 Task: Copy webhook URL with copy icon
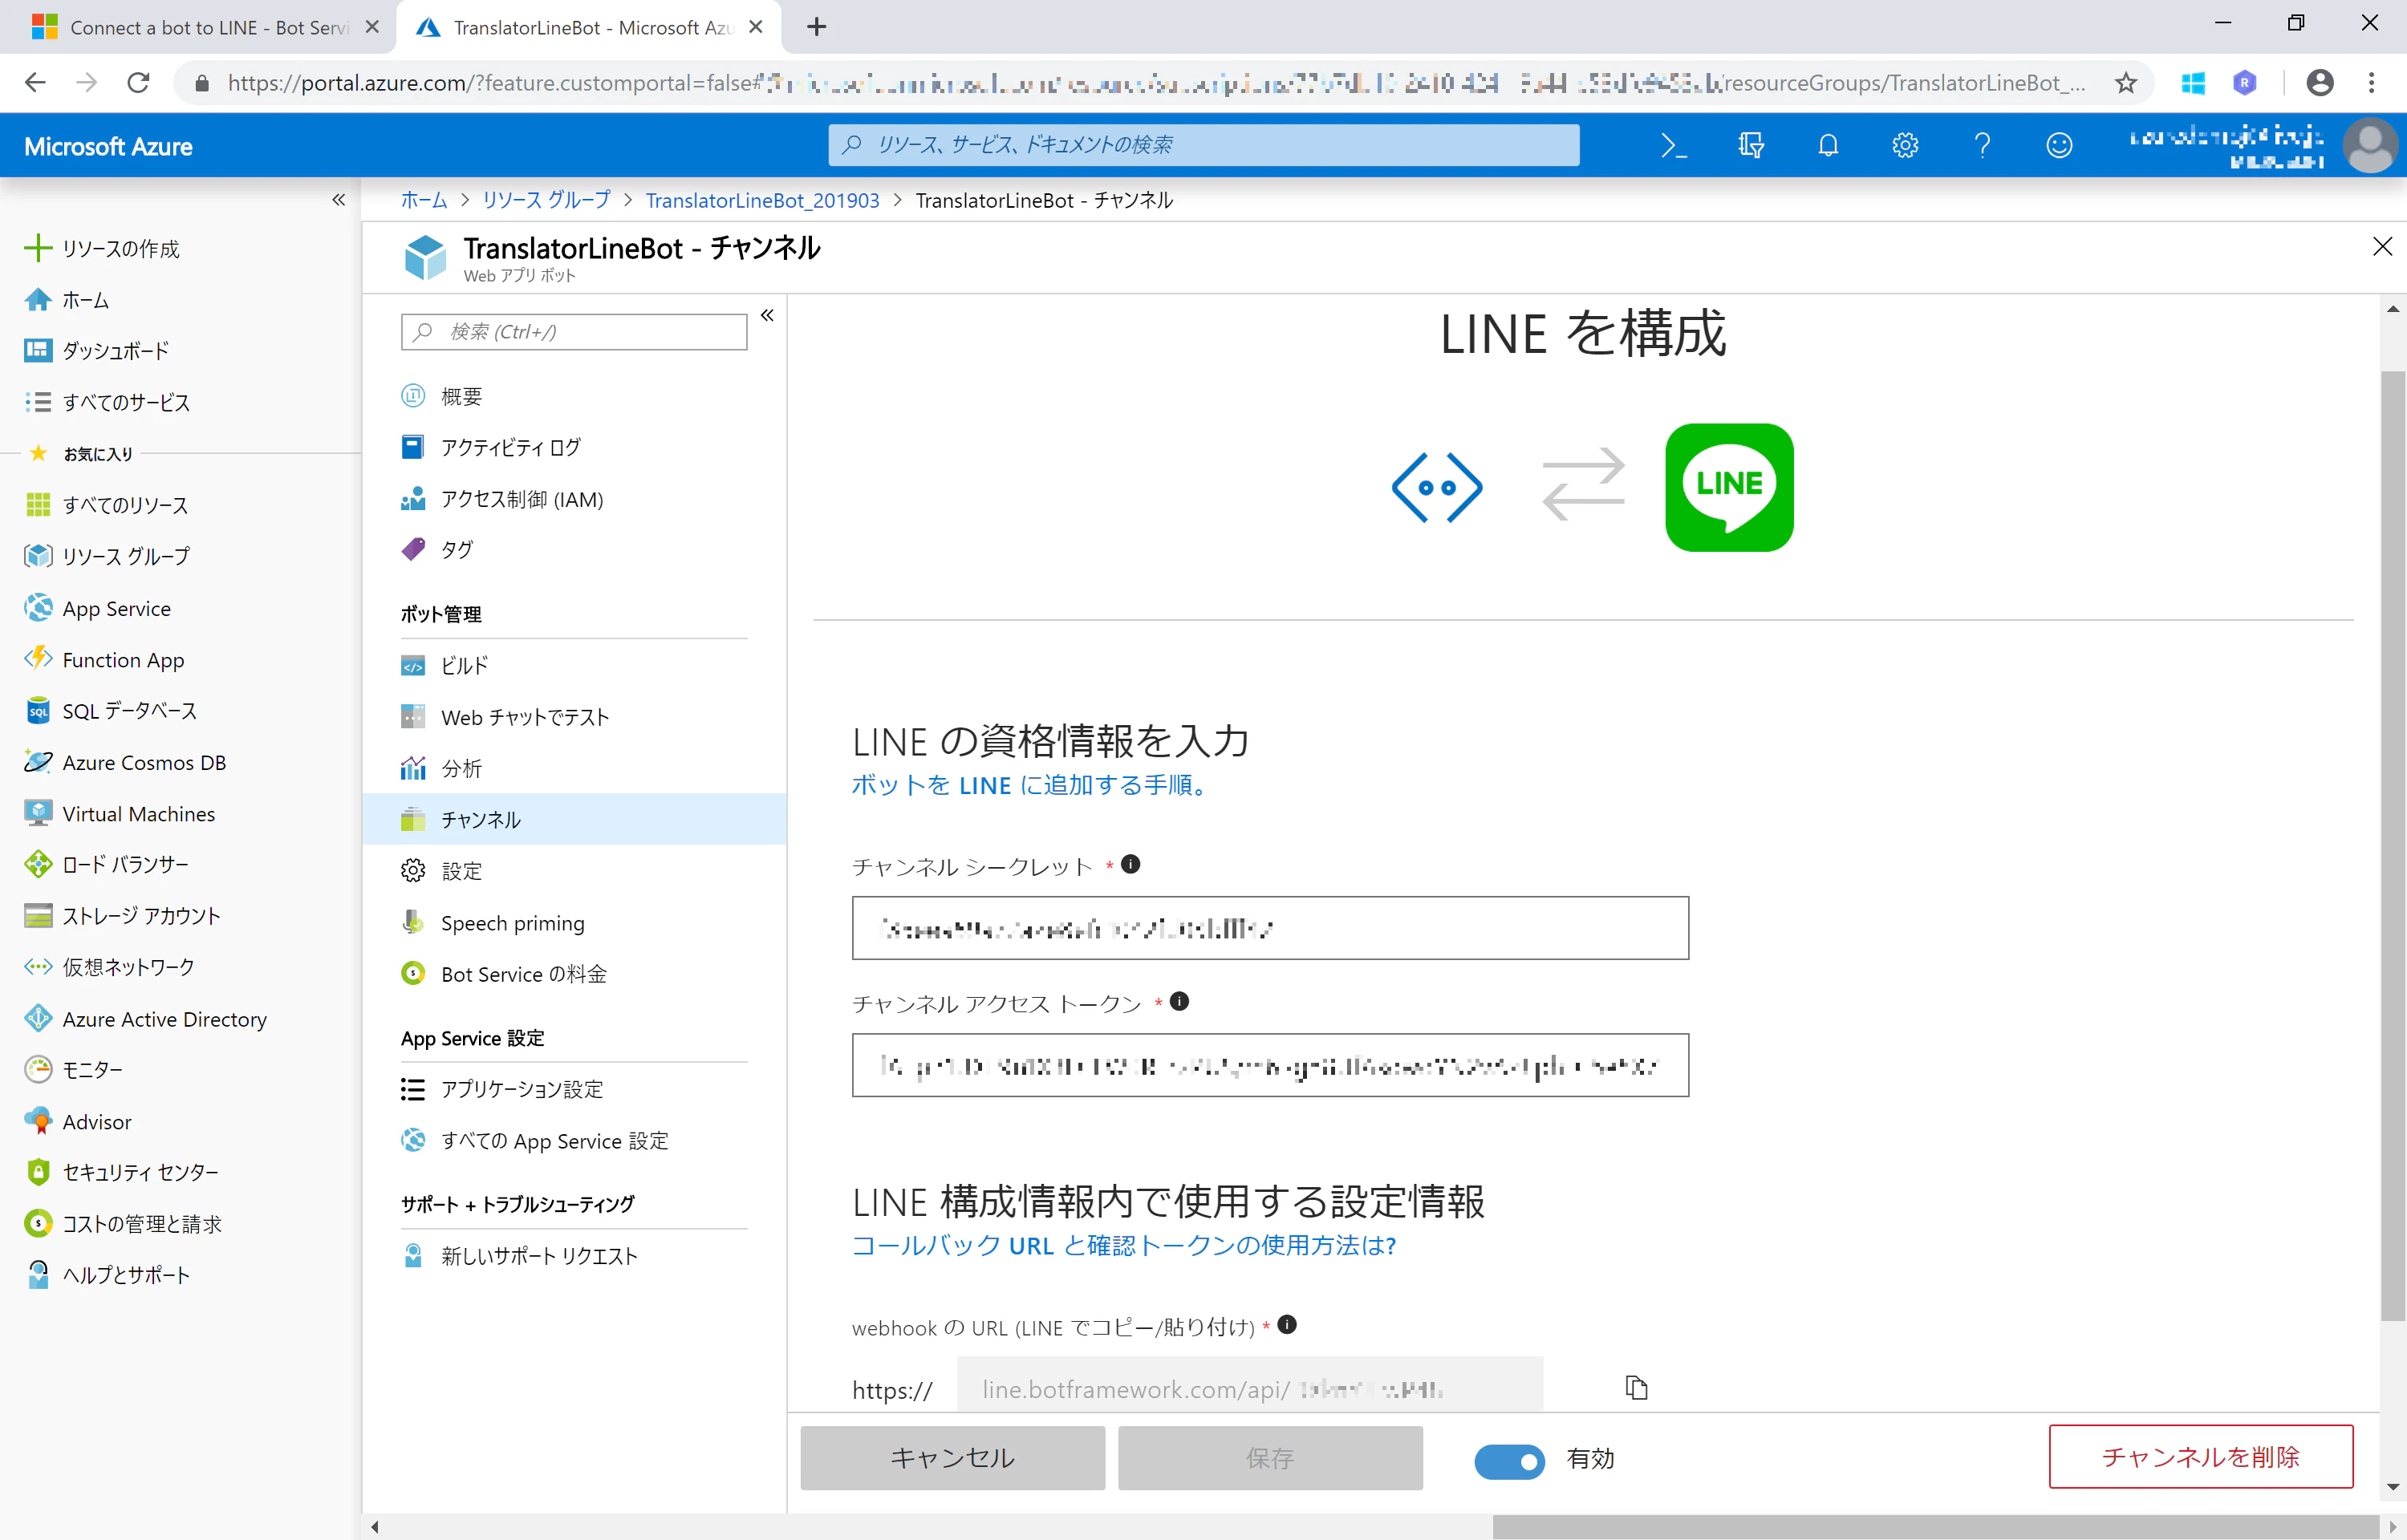(x=1636, y=1388)
